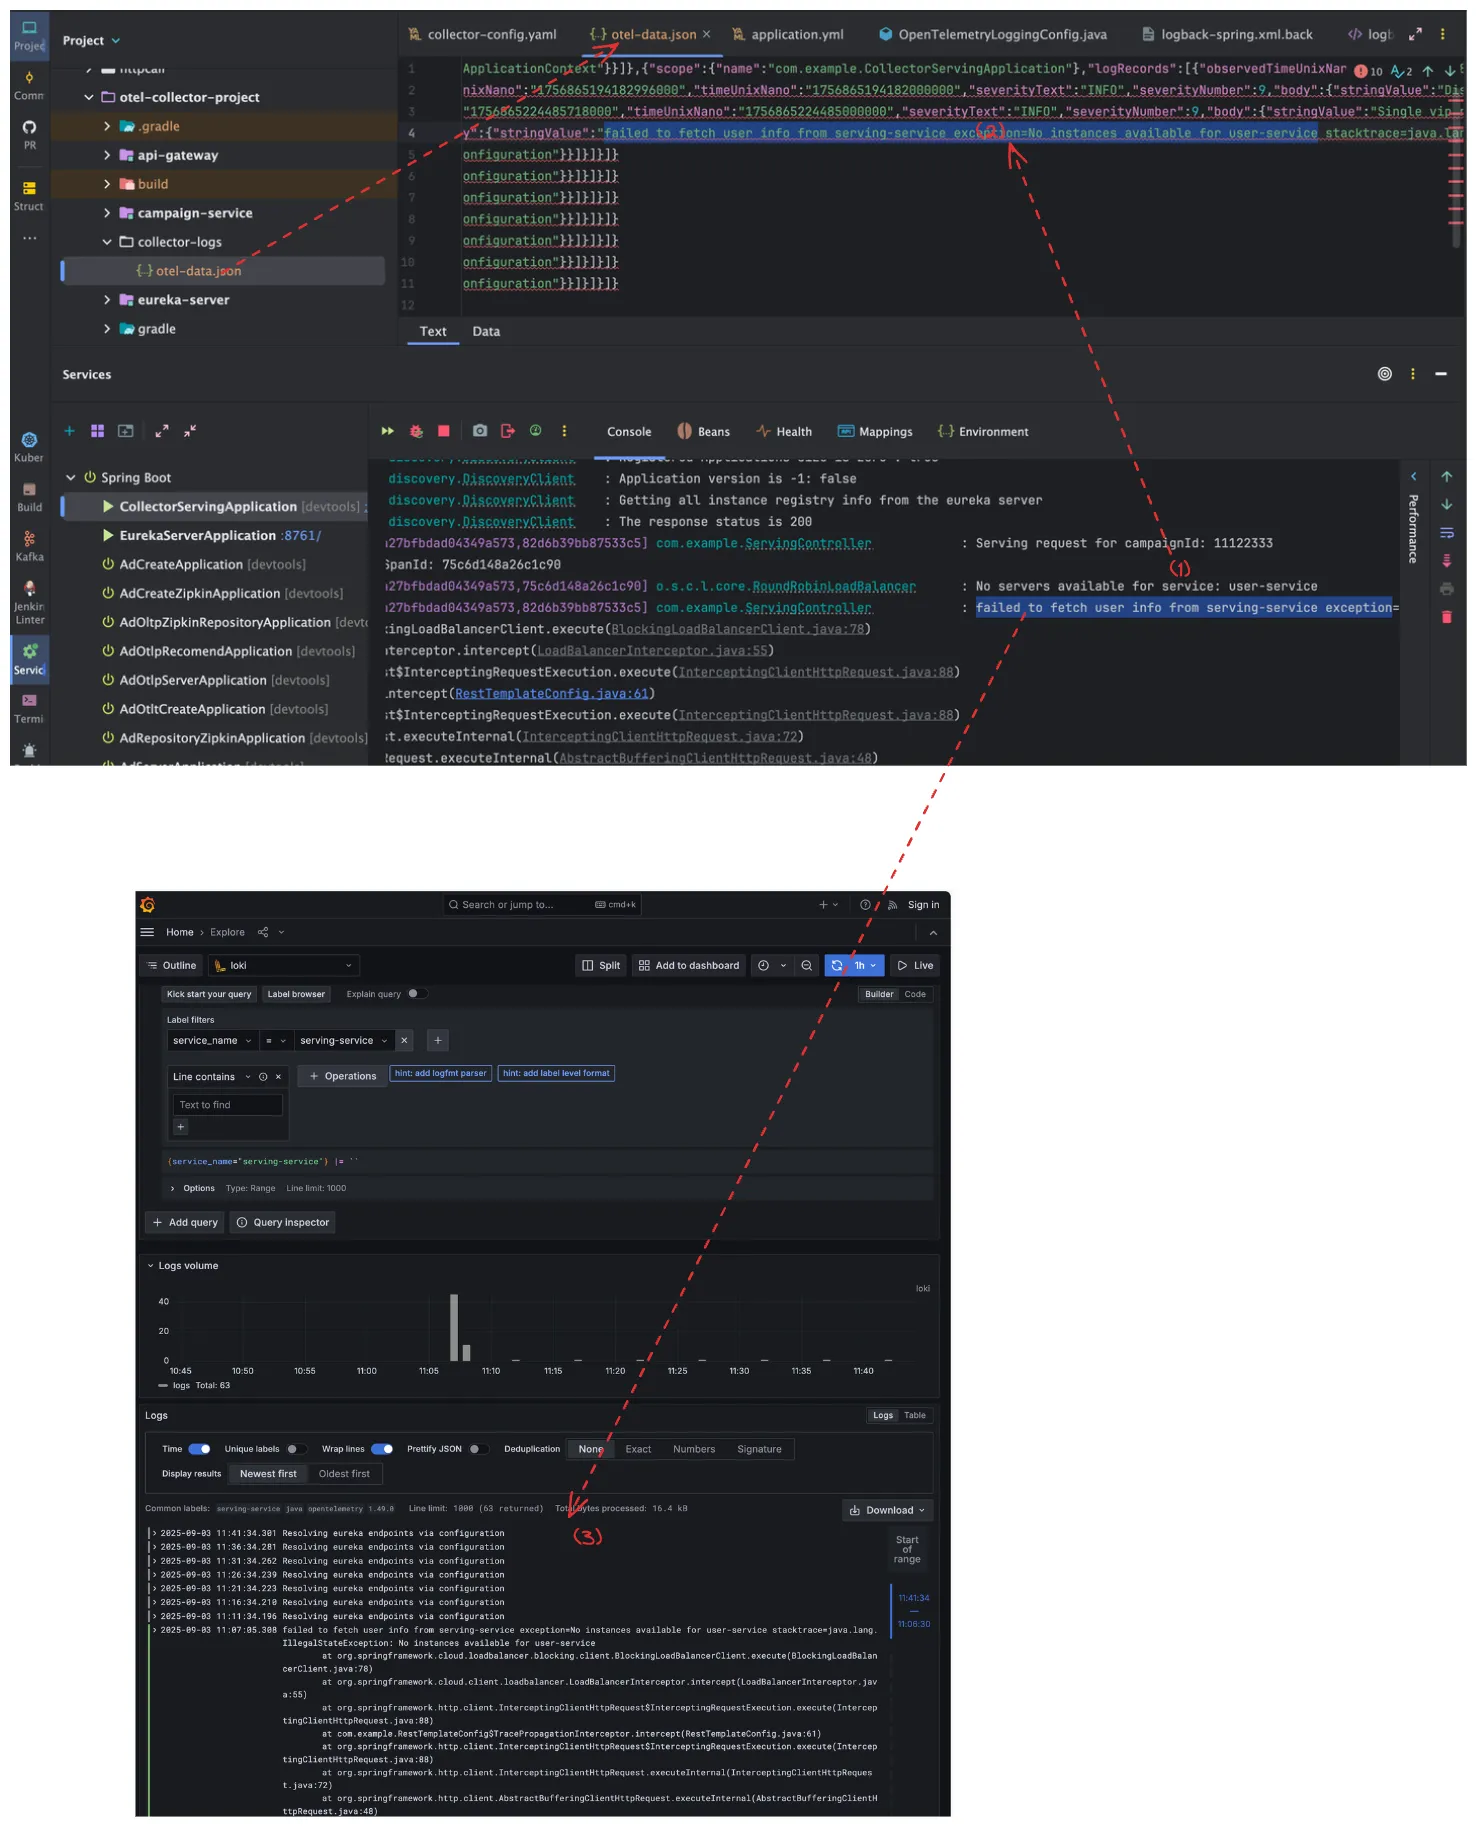
Task: Toggle the Explain query switch
Action: (x=417, y=994)
